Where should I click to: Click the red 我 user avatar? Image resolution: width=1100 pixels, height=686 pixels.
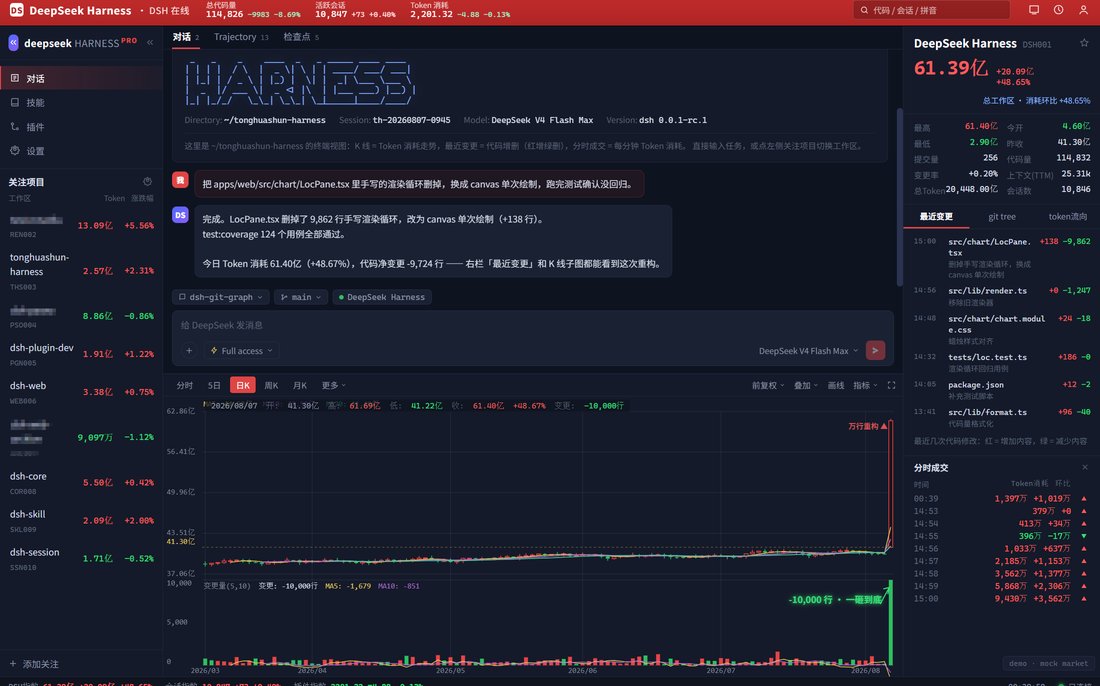[180, 180]
